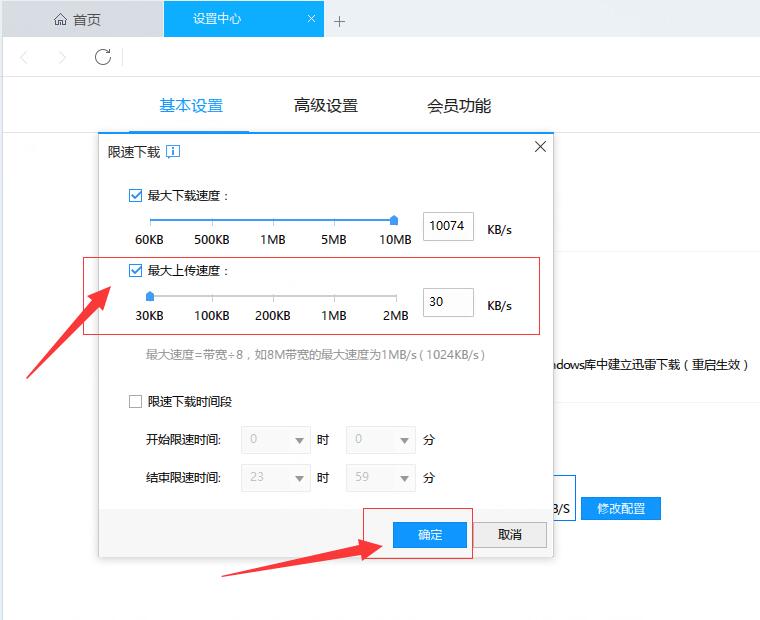Click the 确定 button
This screenshot has width=760, height=620.
[x=430, y=535]
